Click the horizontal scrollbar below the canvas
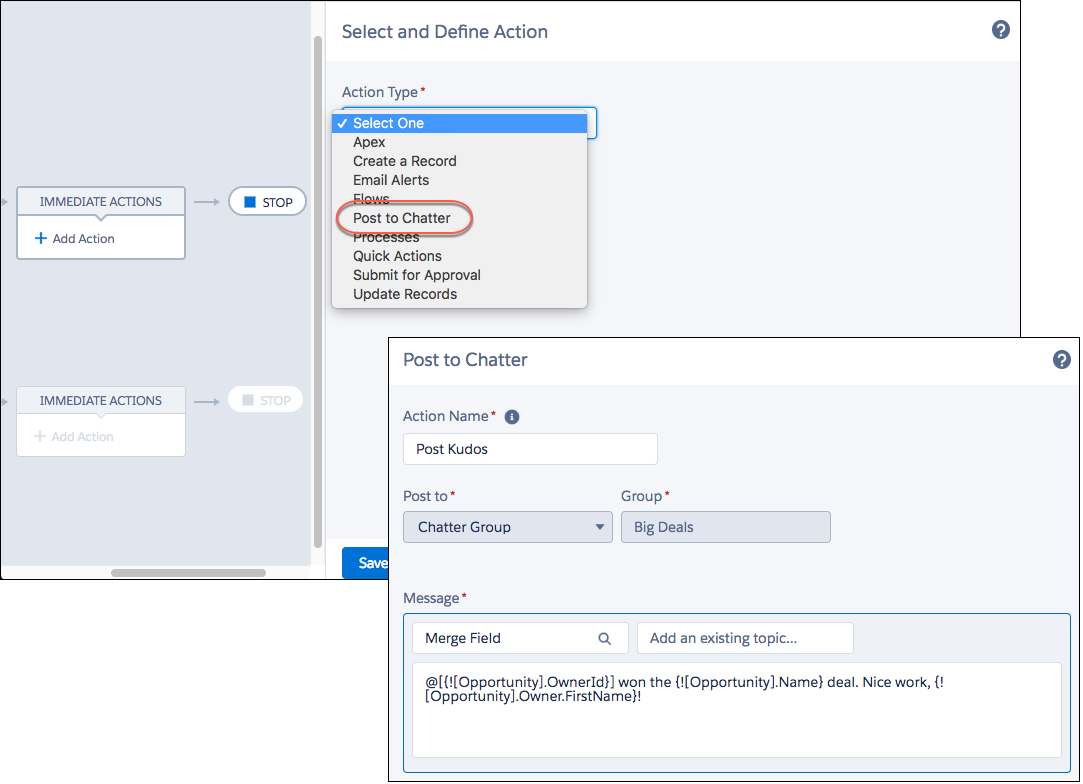Screen dimensions: 1083x784 189,573
